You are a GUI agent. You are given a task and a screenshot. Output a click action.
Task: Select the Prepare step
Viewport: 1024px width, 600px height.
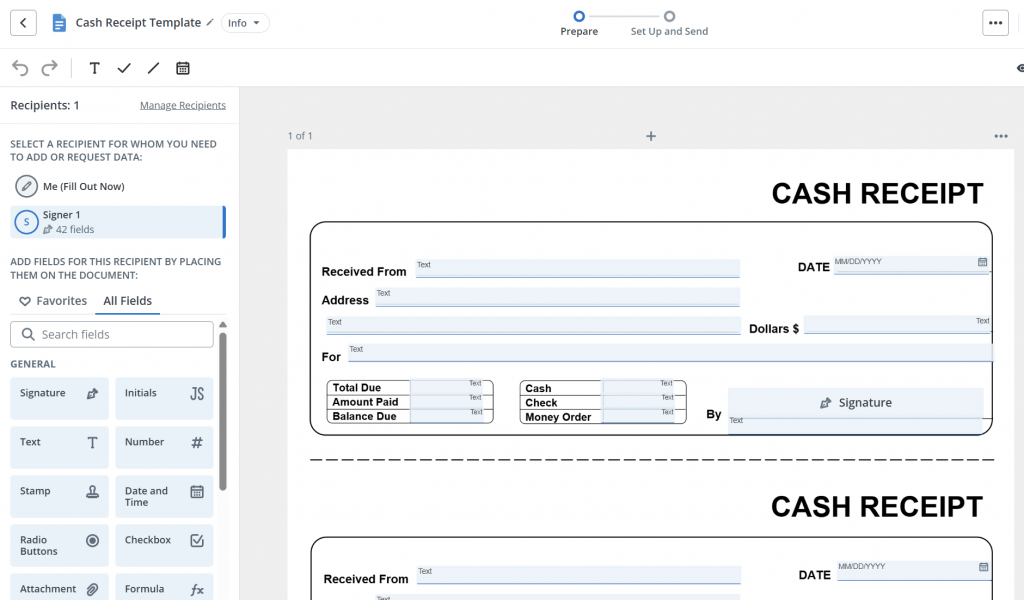[579, 23]
